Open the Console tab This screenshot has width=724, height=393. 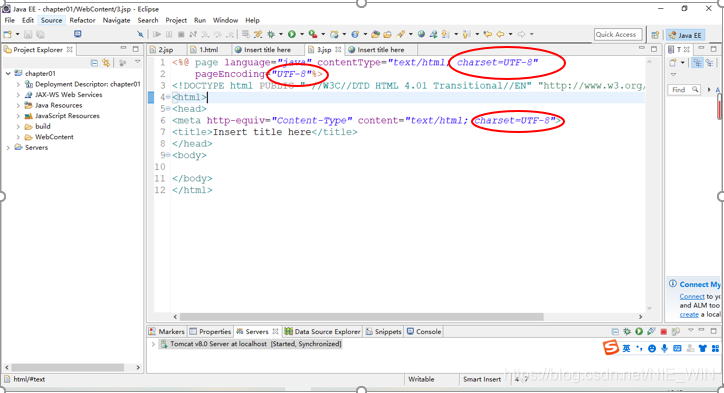(424, 332)
